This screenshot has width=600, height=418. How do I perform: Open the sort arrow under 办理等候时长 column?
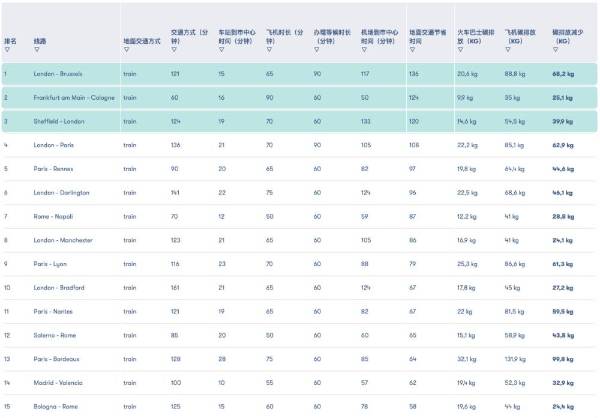pos(317,50)
